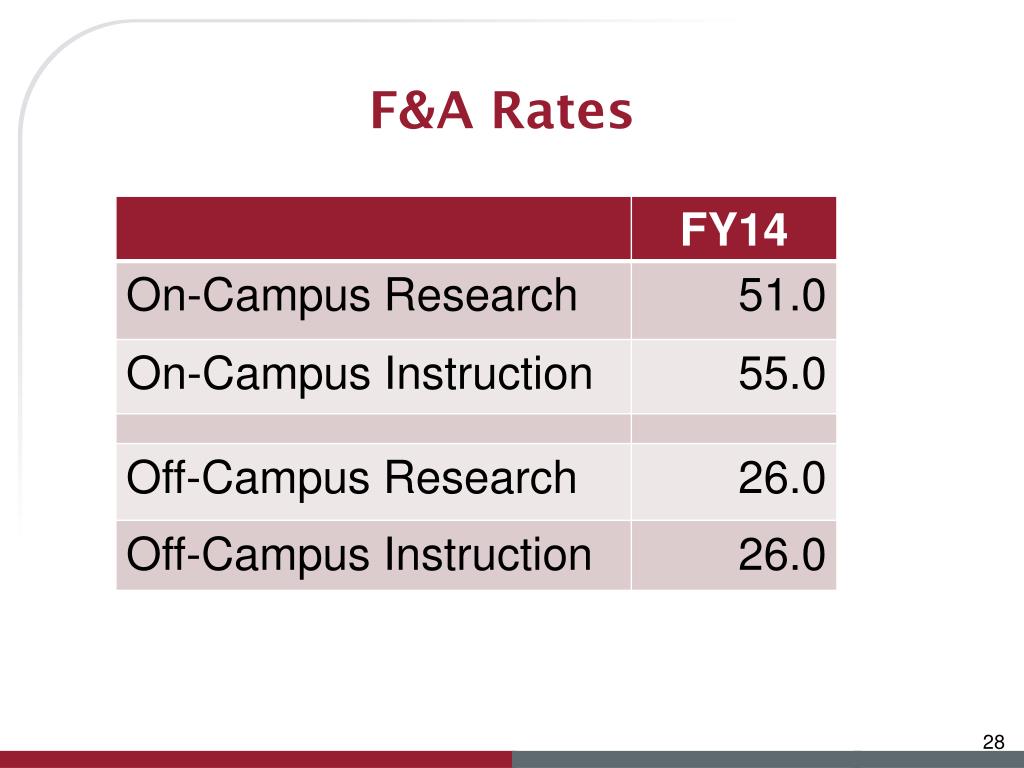Click the word Research in On-Campus row
Screen dimensions: 1024x768
(x=481, y=295)
